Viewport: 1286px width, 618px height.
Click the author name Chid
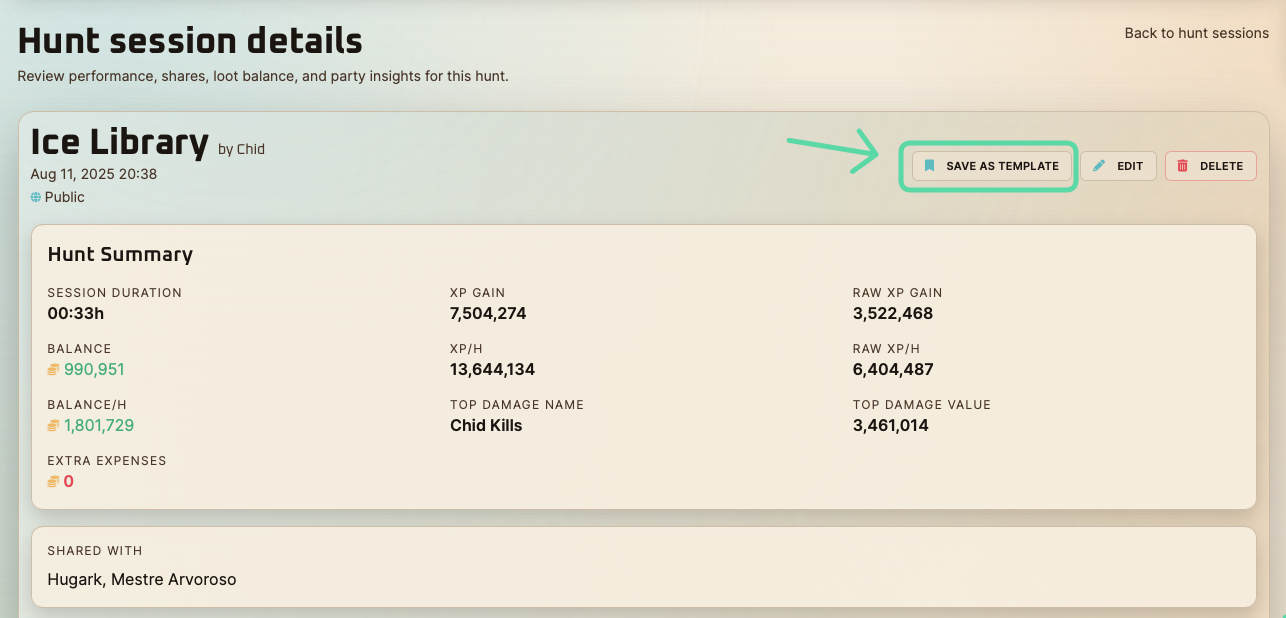(250, 150)
